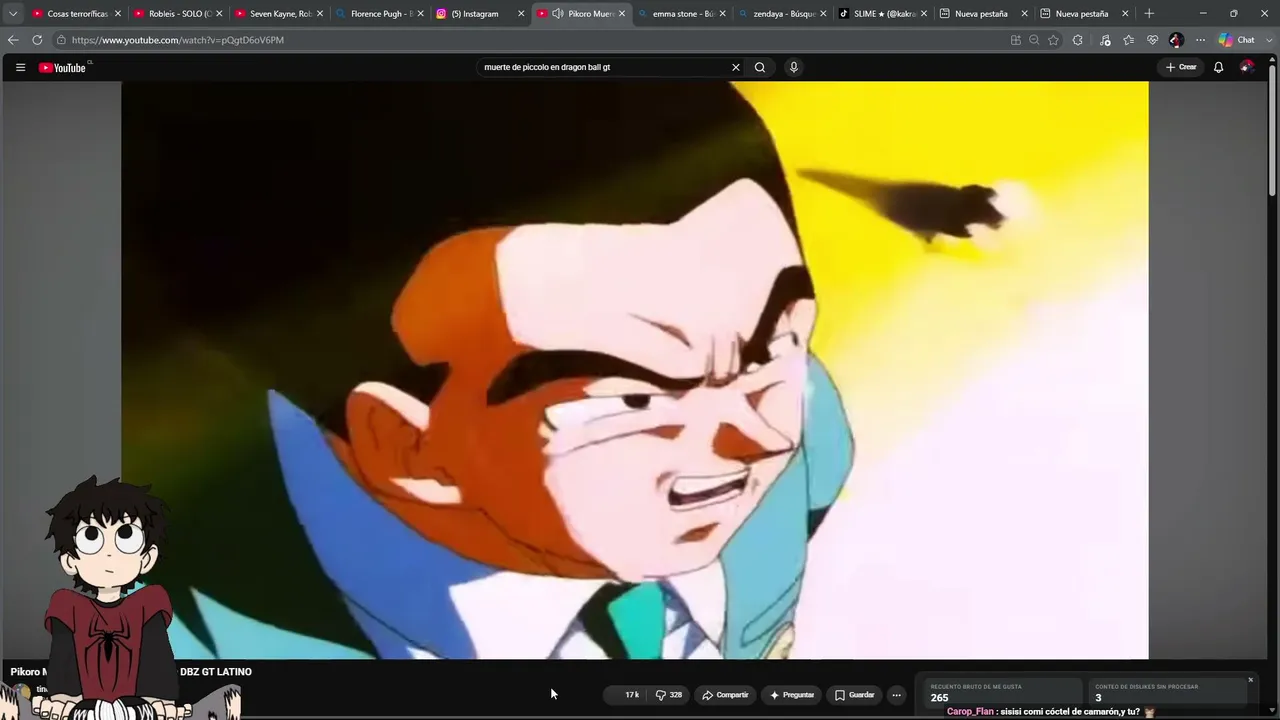Switch to the Florence Pugh tab
Viewport: 1280px width, 720px height.
pos(380,14)
